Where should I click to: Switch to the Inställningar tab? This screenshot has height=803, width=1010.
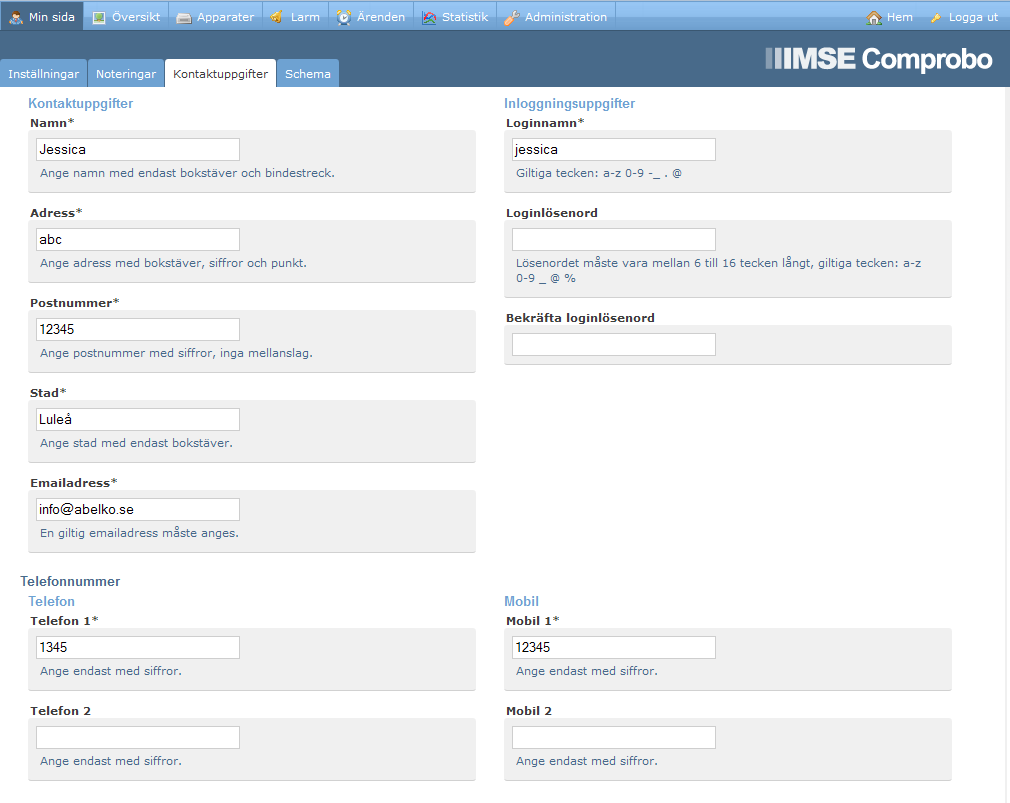[44, 73]
